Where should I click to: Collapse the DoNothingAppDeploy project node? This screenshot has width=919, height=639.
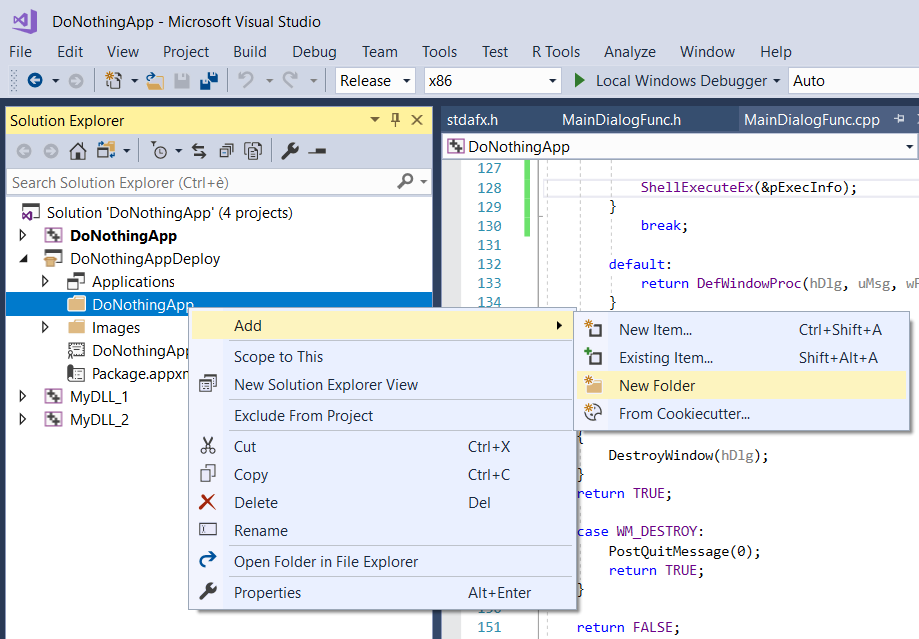tap(23, 259)
